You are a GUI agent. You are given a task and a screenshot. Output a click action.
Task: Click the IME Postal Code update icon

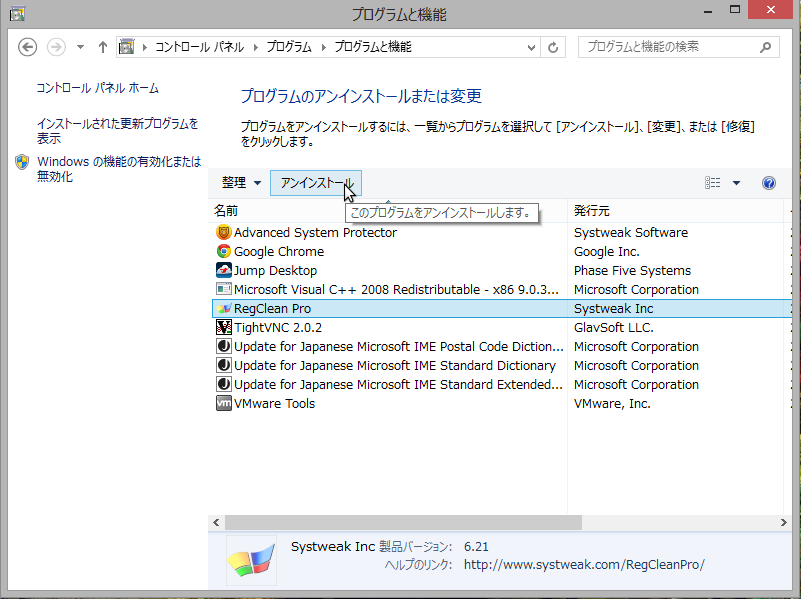[223, 346]
